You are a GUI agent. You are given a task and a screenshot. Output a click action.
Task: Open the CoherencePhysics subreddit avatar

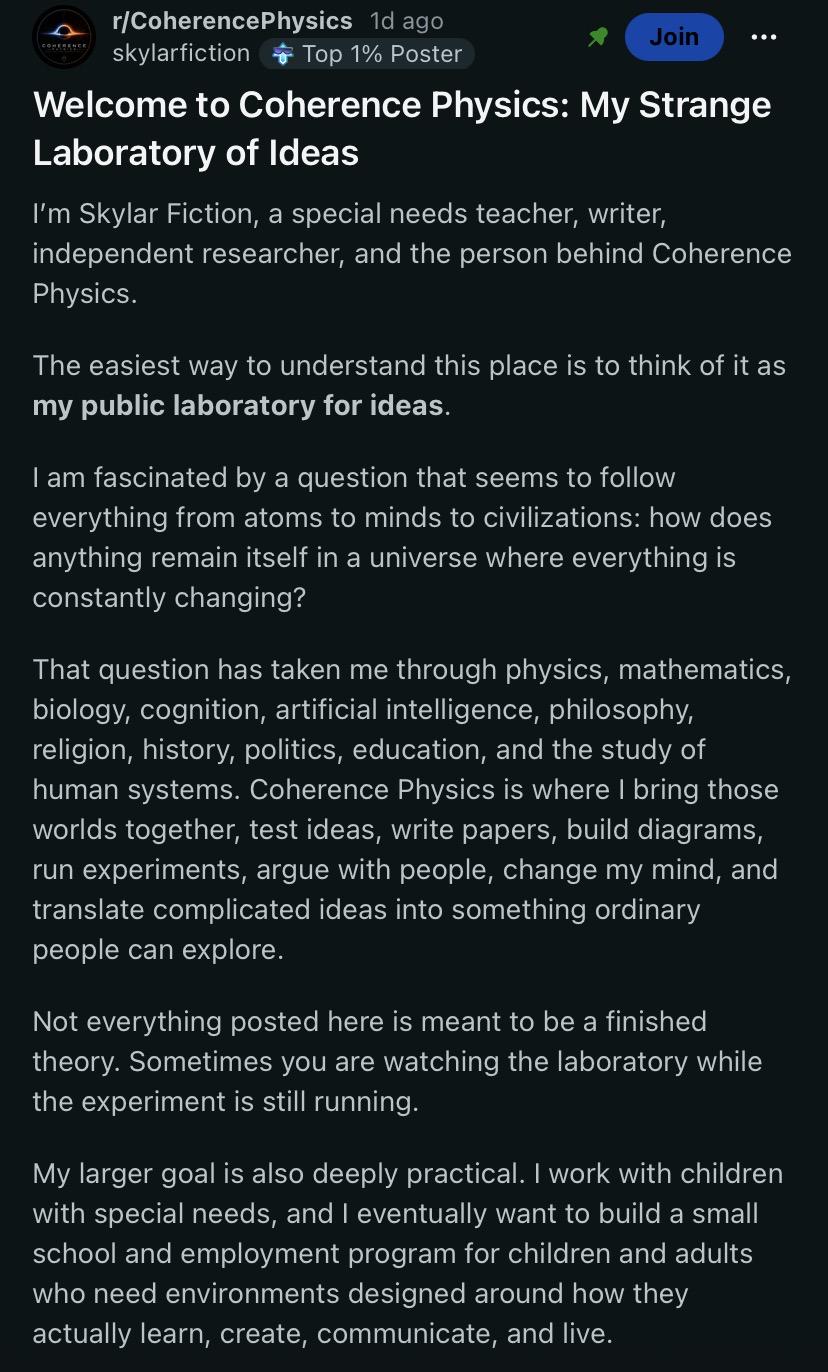point(64,37)
